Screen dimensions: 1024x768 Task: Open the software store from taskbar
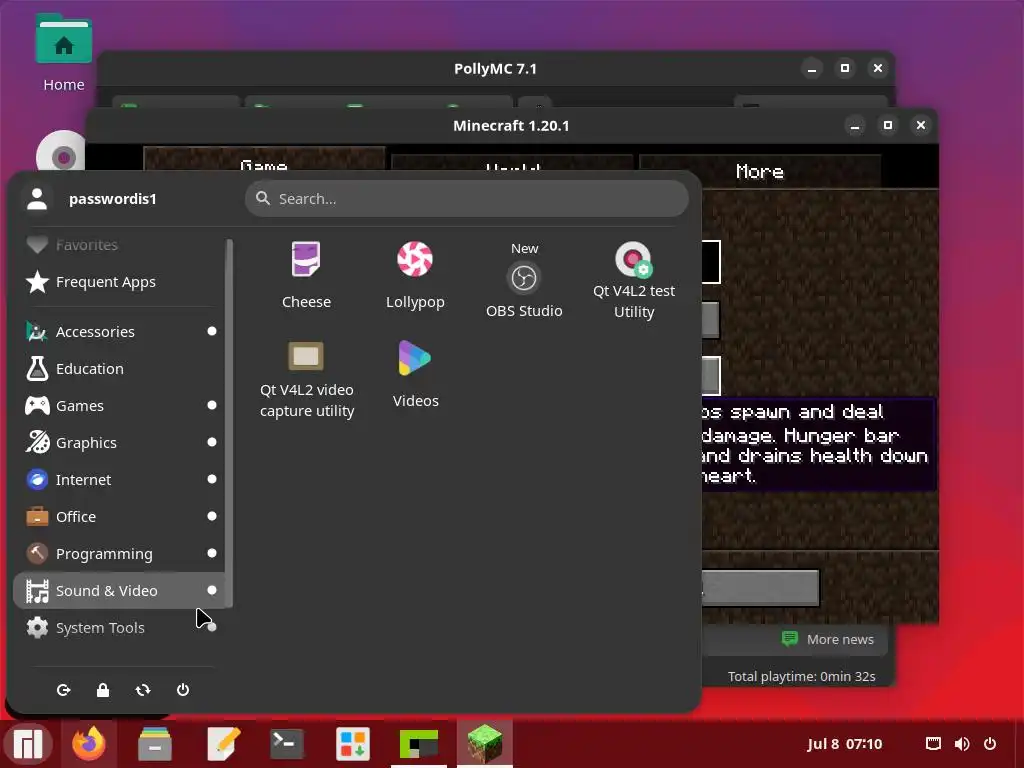coord(353,744)
